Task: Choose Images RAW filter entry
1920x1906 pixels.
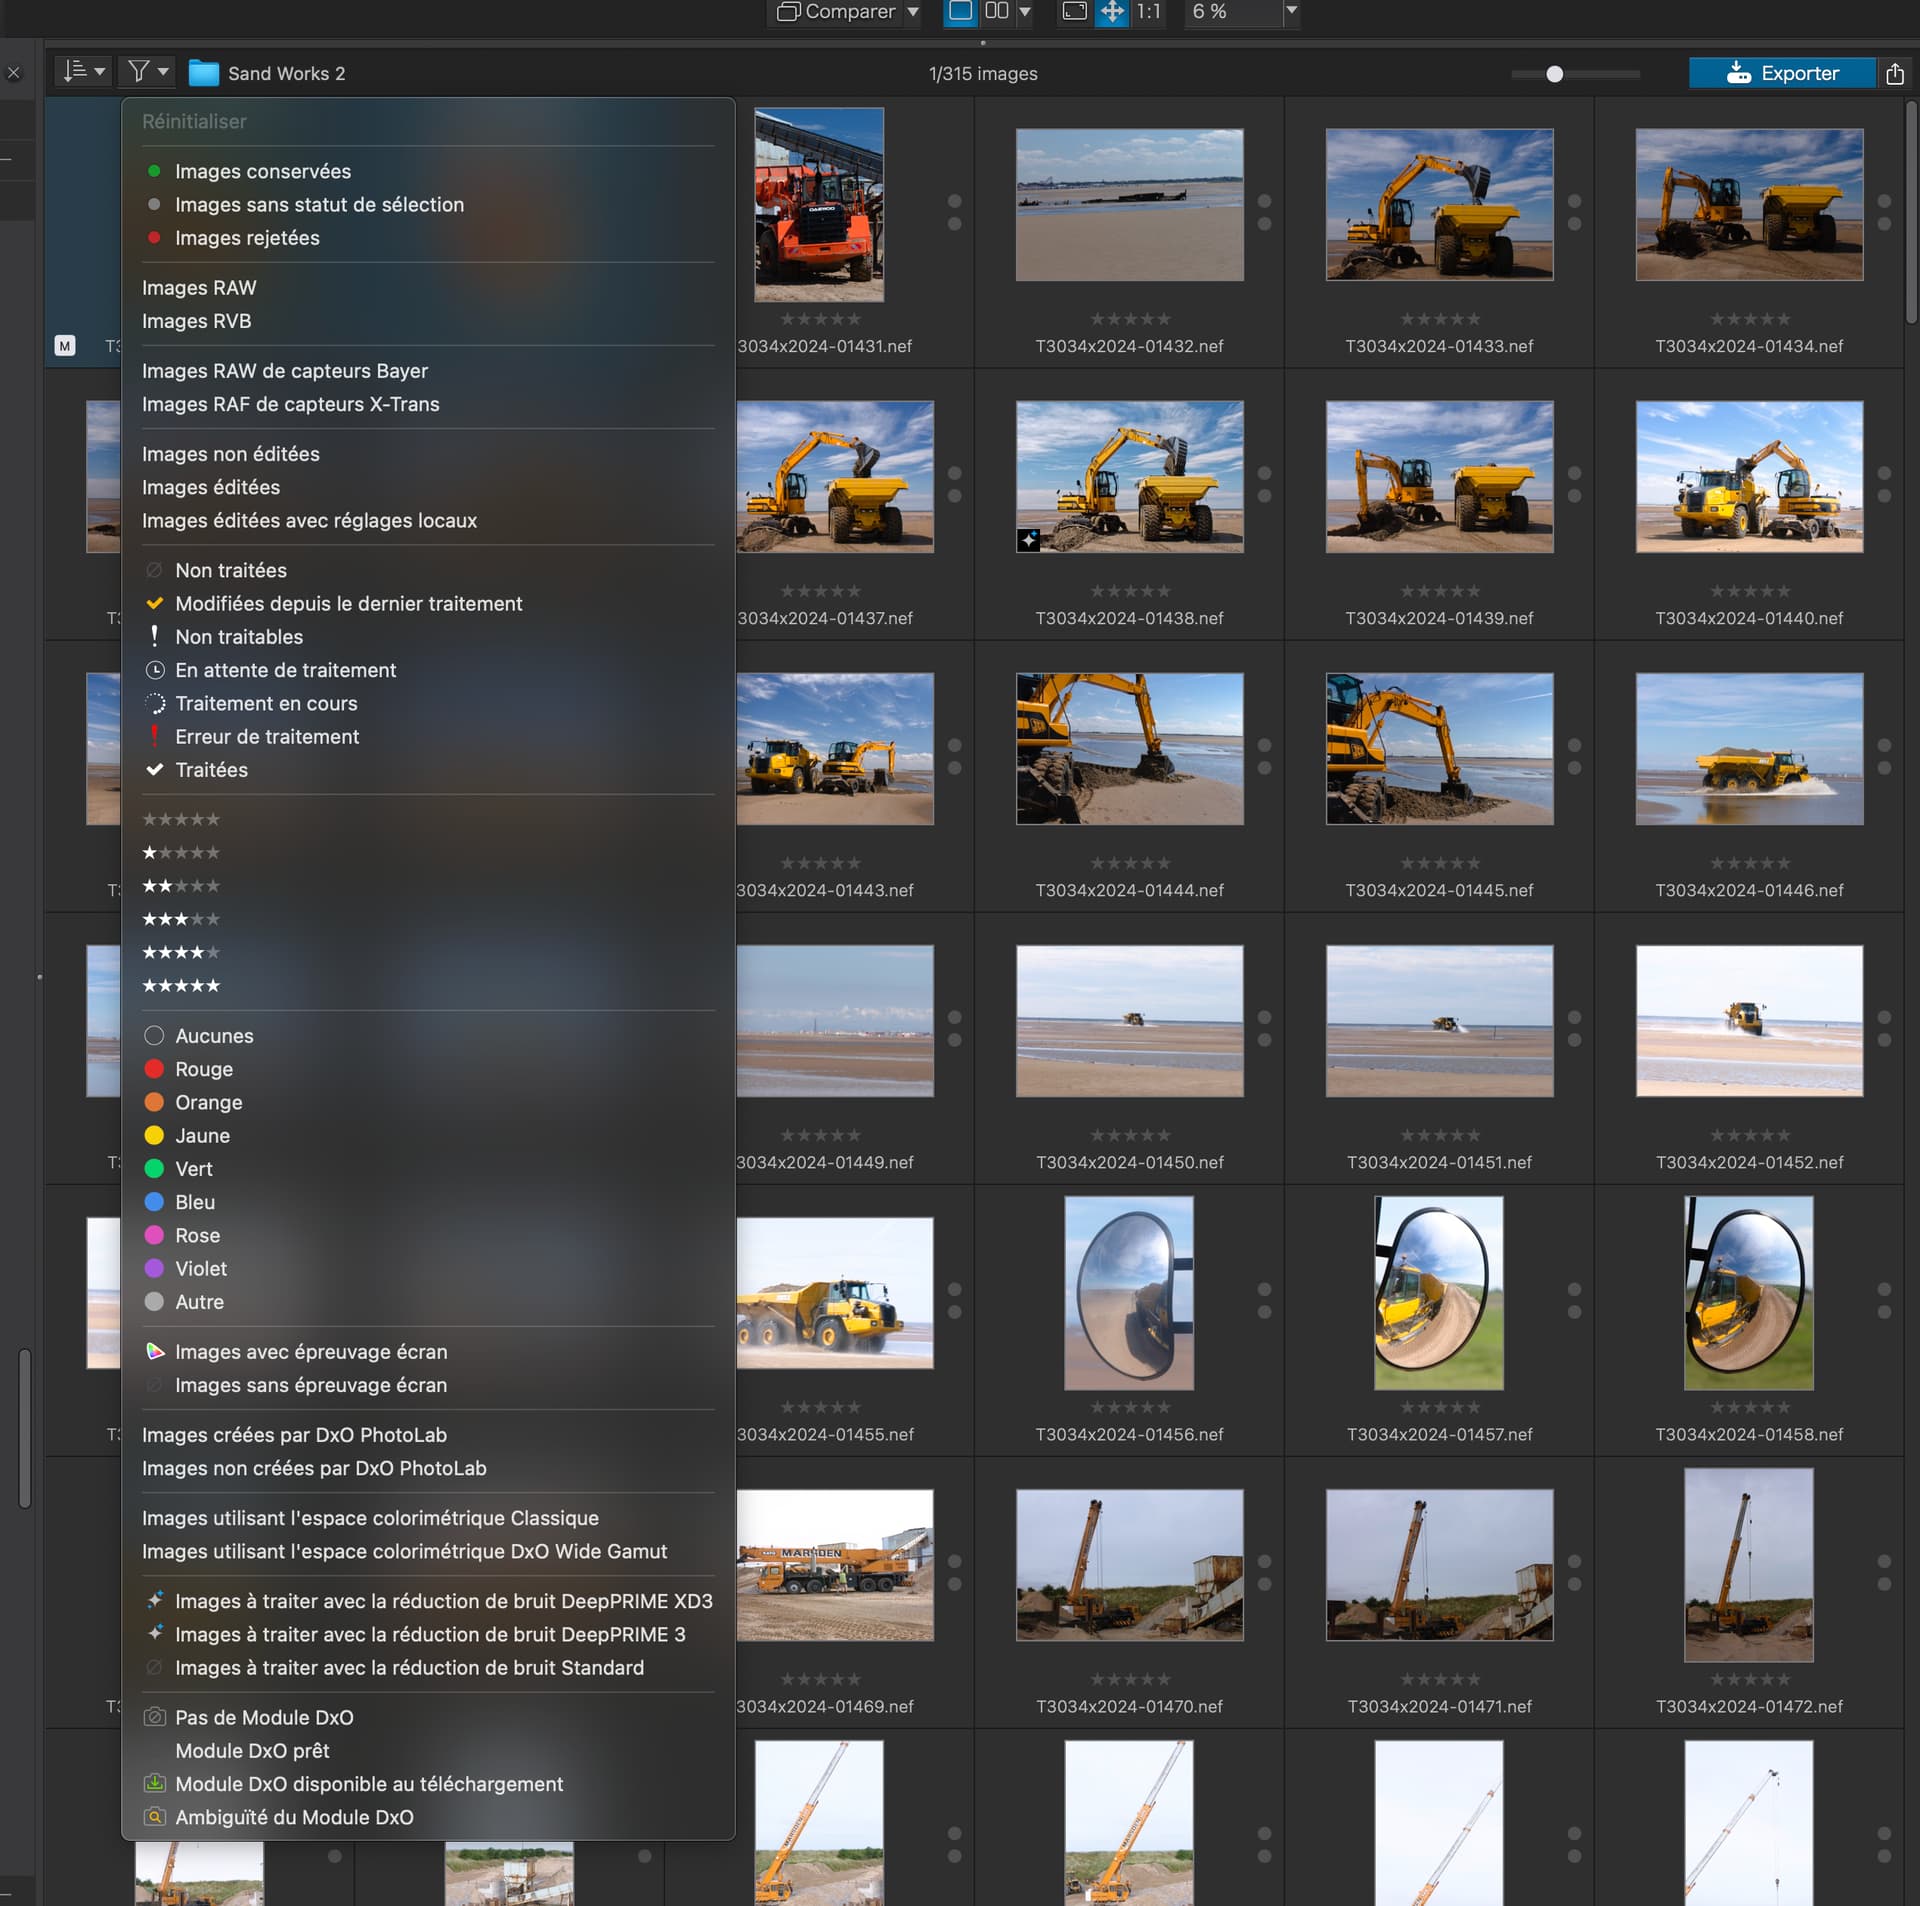Action: click(199, 288)
